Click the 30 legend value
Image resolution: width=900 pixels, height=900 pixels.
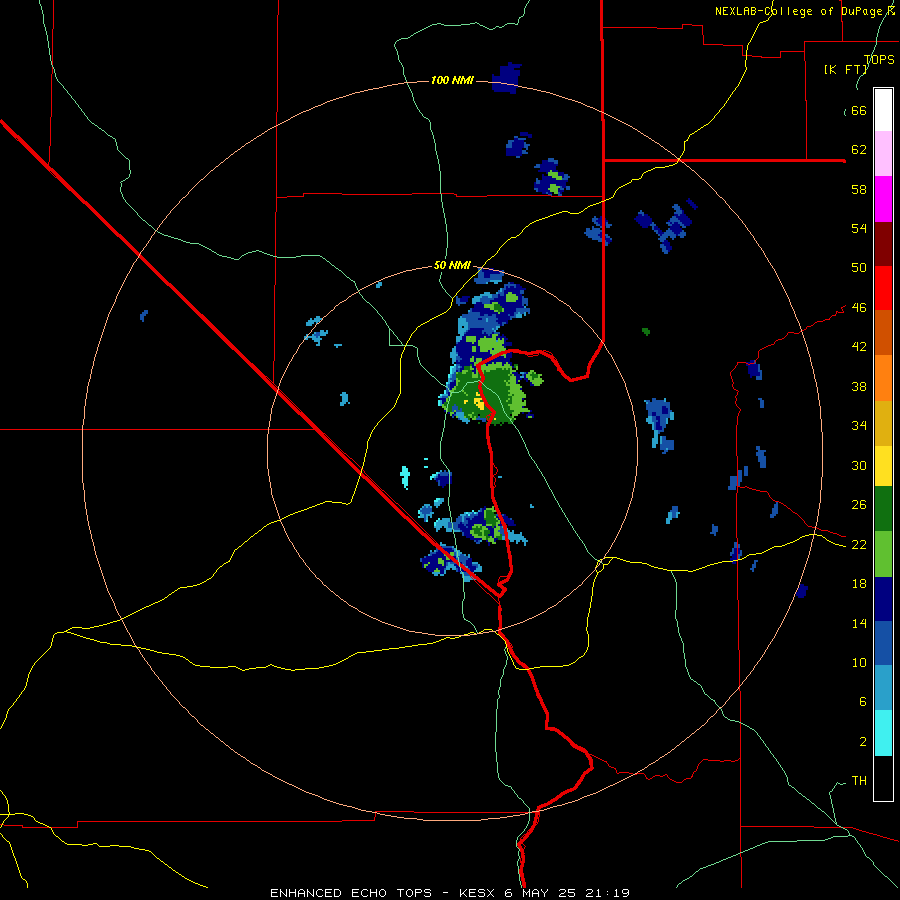point(859,465)
